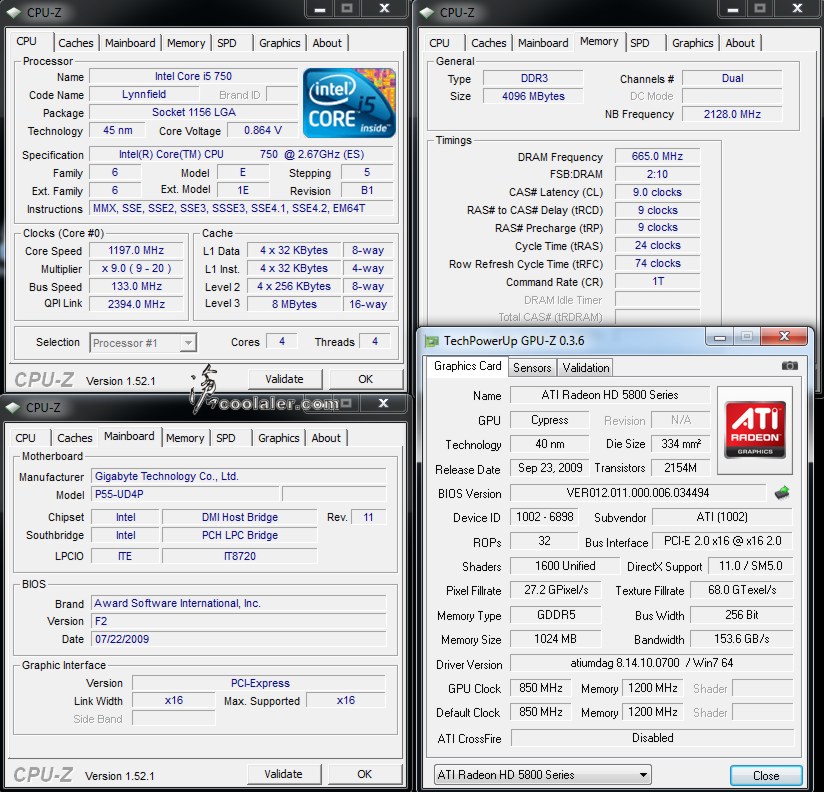Click the app icon of the CPU-Z memory window
Screen dimensions: 824x792
point(427,12)
